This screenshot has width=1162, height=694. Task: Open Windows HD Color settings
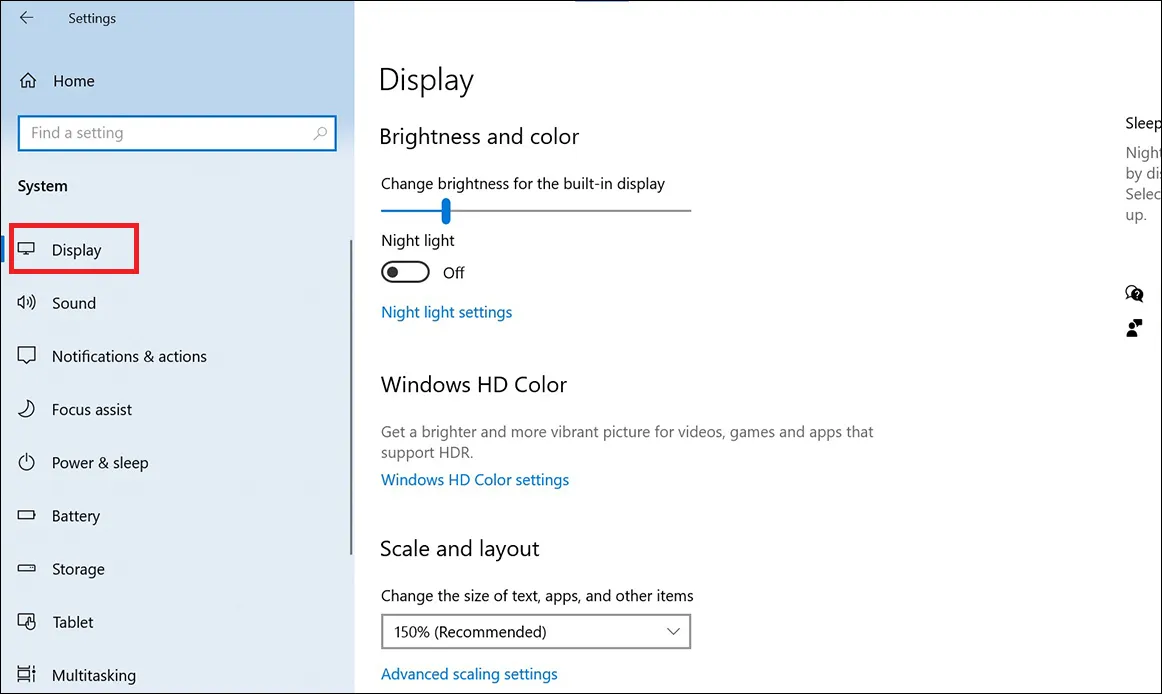[474, 480]
